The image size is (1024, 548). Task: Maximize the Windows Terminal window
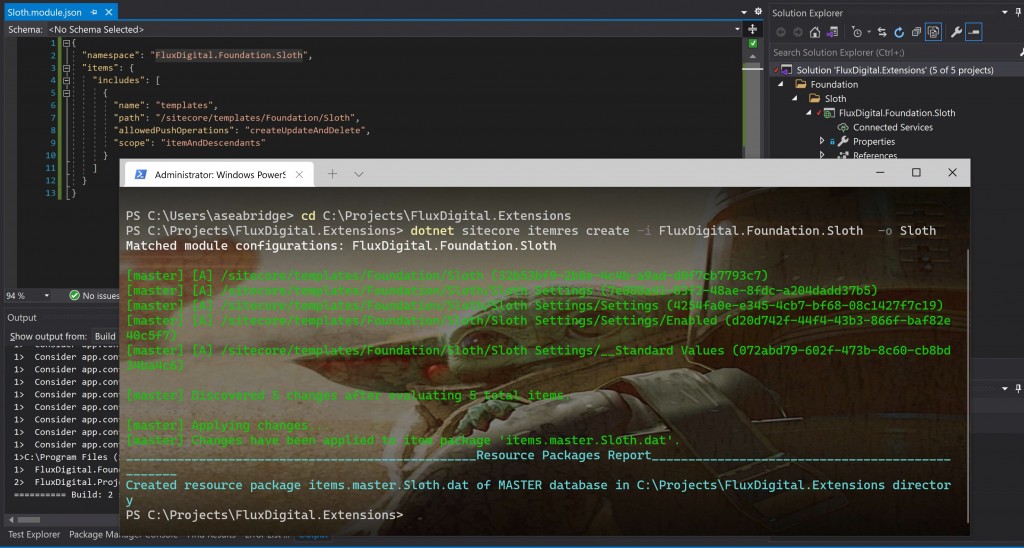click(x=916, y=172)
